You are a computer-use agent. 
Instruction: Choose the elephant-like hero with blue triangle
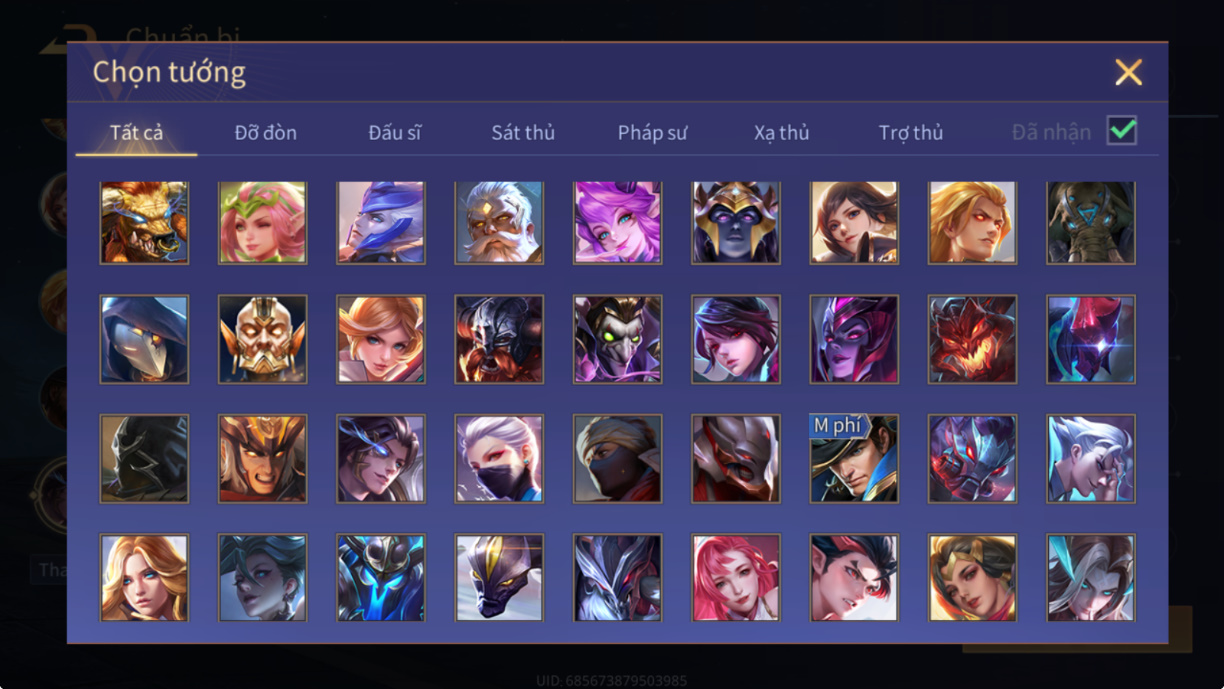1090,222
